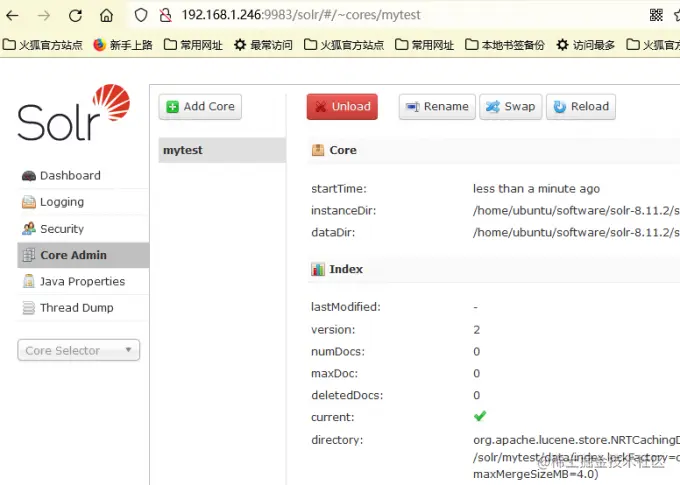Click the Reload core button

(x=581, y=107)
